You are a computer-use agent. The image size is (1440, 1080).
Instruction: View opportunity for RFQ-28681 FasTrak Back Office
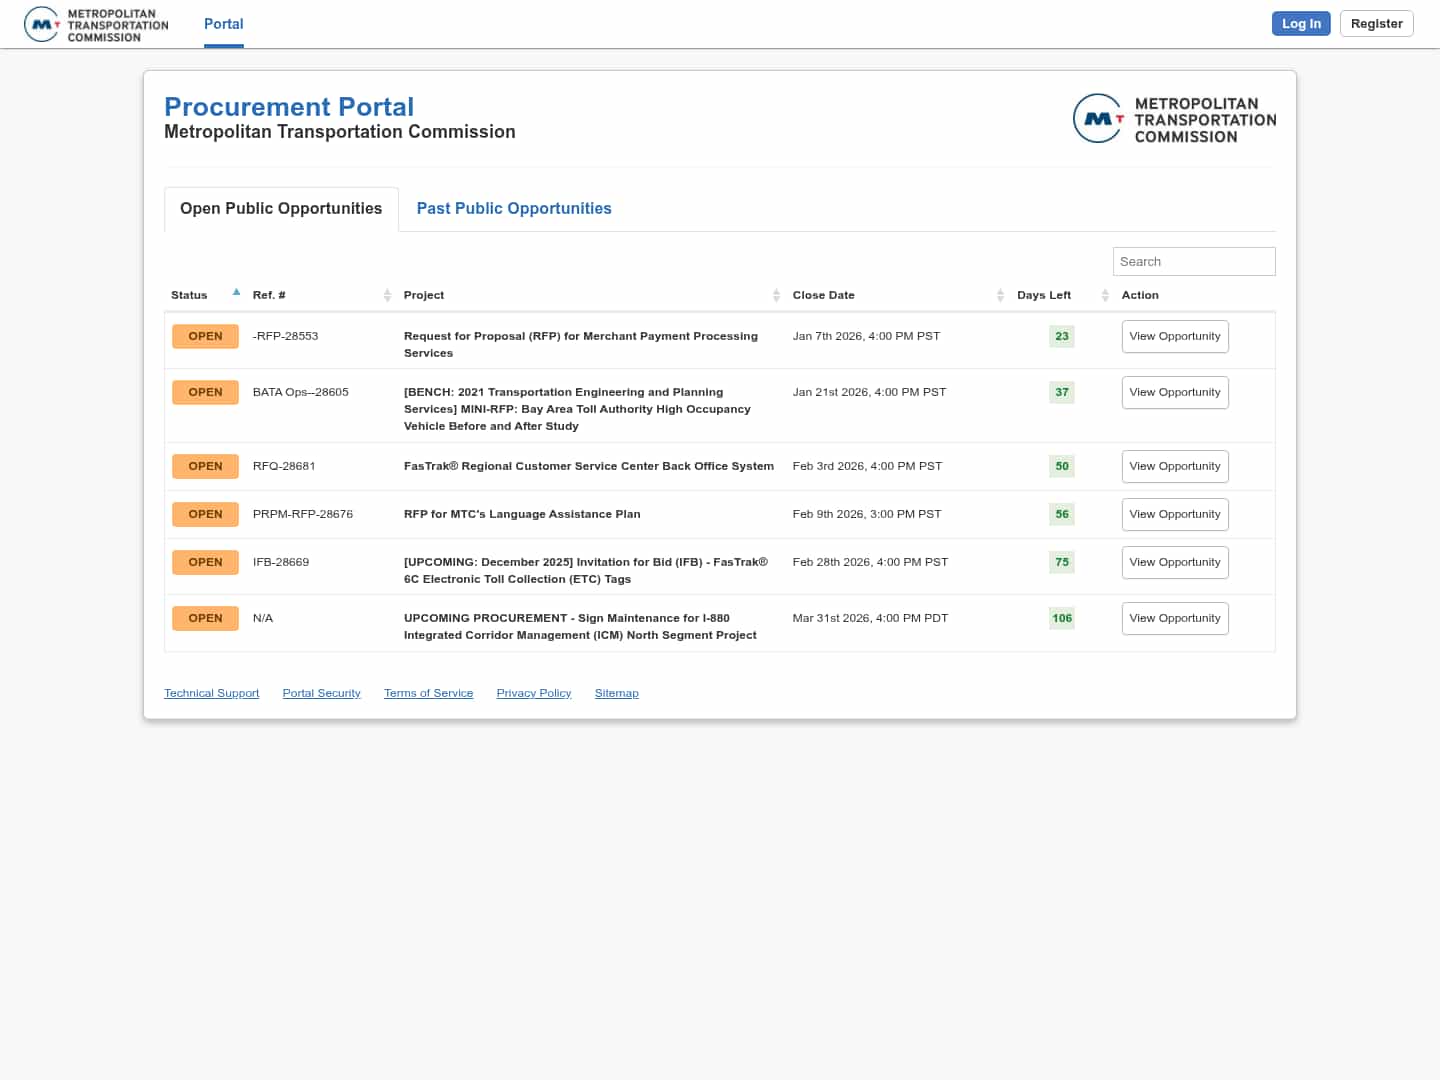[x=1174, y=466]
